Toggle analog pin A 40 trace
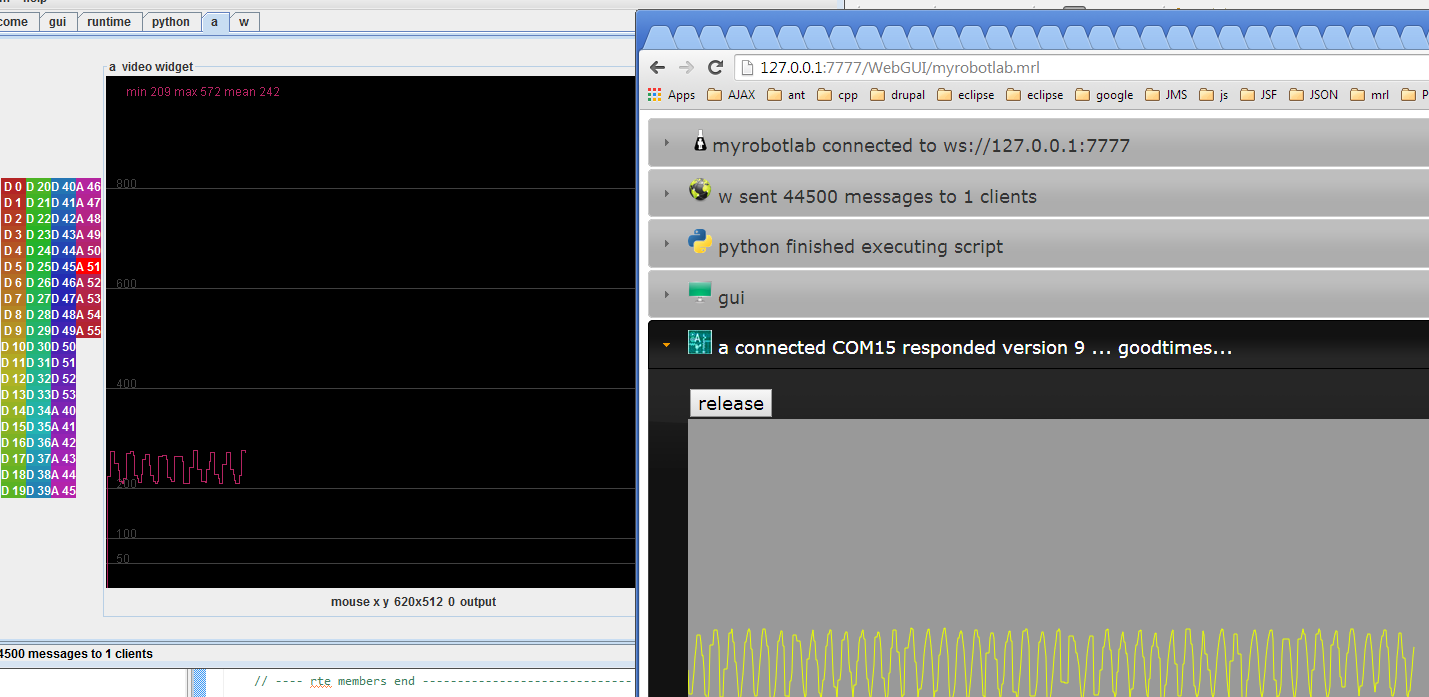Viewport: 1429px width, 697px height. [x=63, y=410]
